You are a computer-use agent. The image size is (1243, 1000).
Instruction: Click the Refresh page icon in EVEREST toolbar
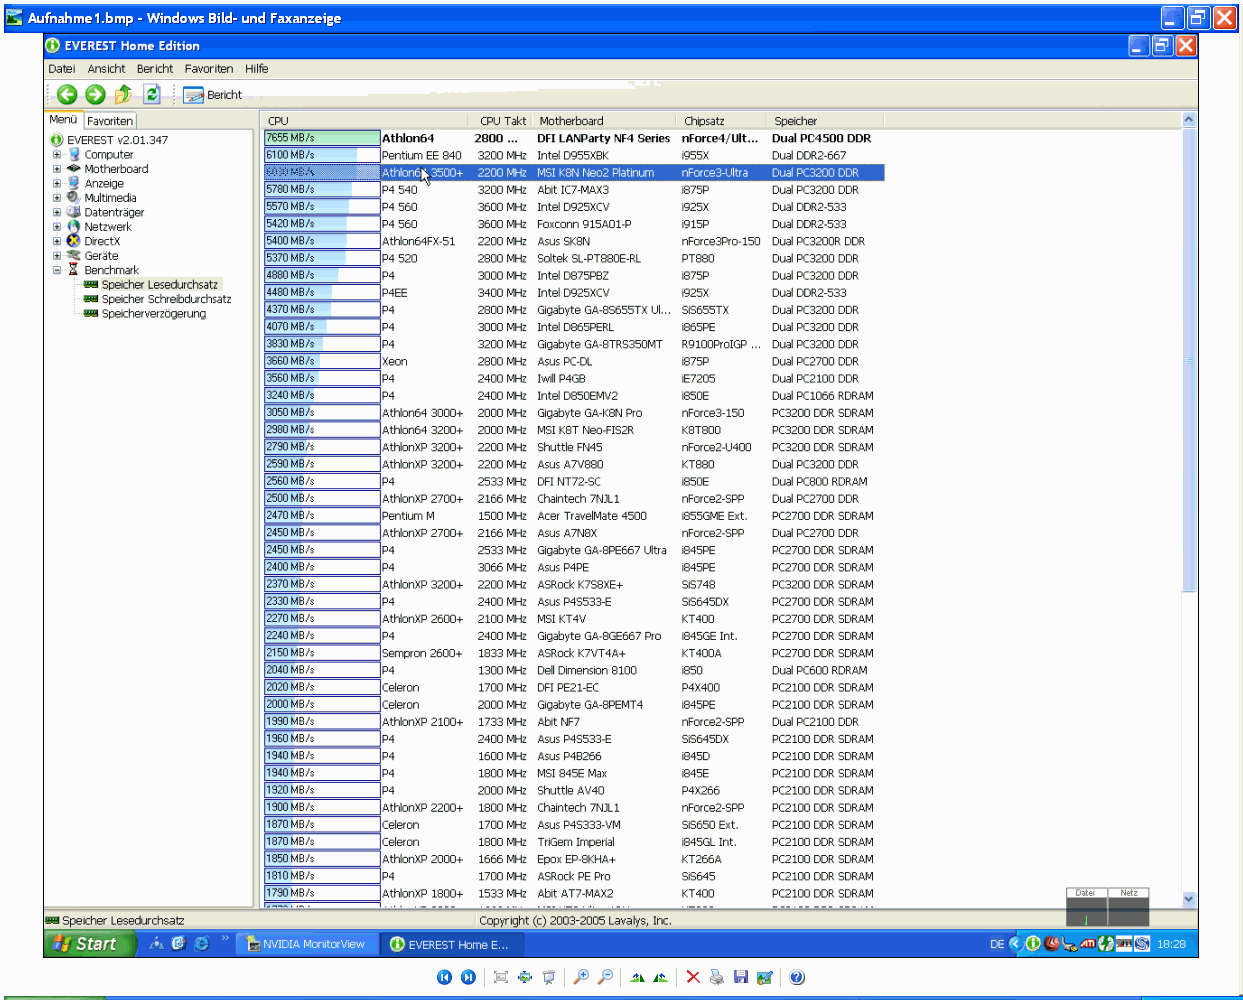(152, 94)
